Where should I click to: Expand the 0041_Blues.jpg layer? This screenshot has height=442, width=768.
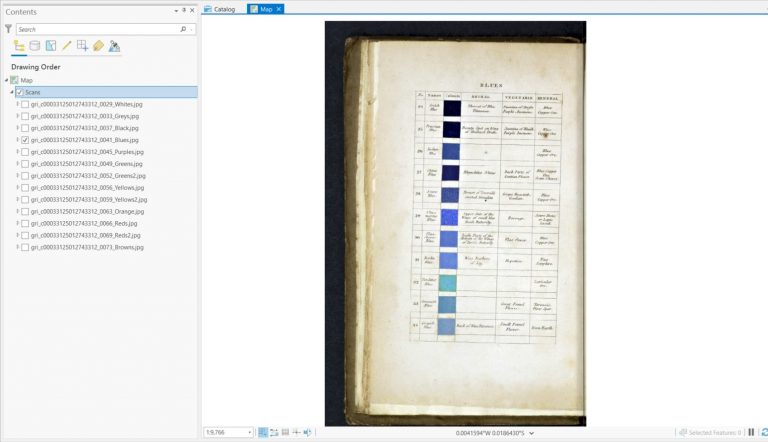pos(18,140)
